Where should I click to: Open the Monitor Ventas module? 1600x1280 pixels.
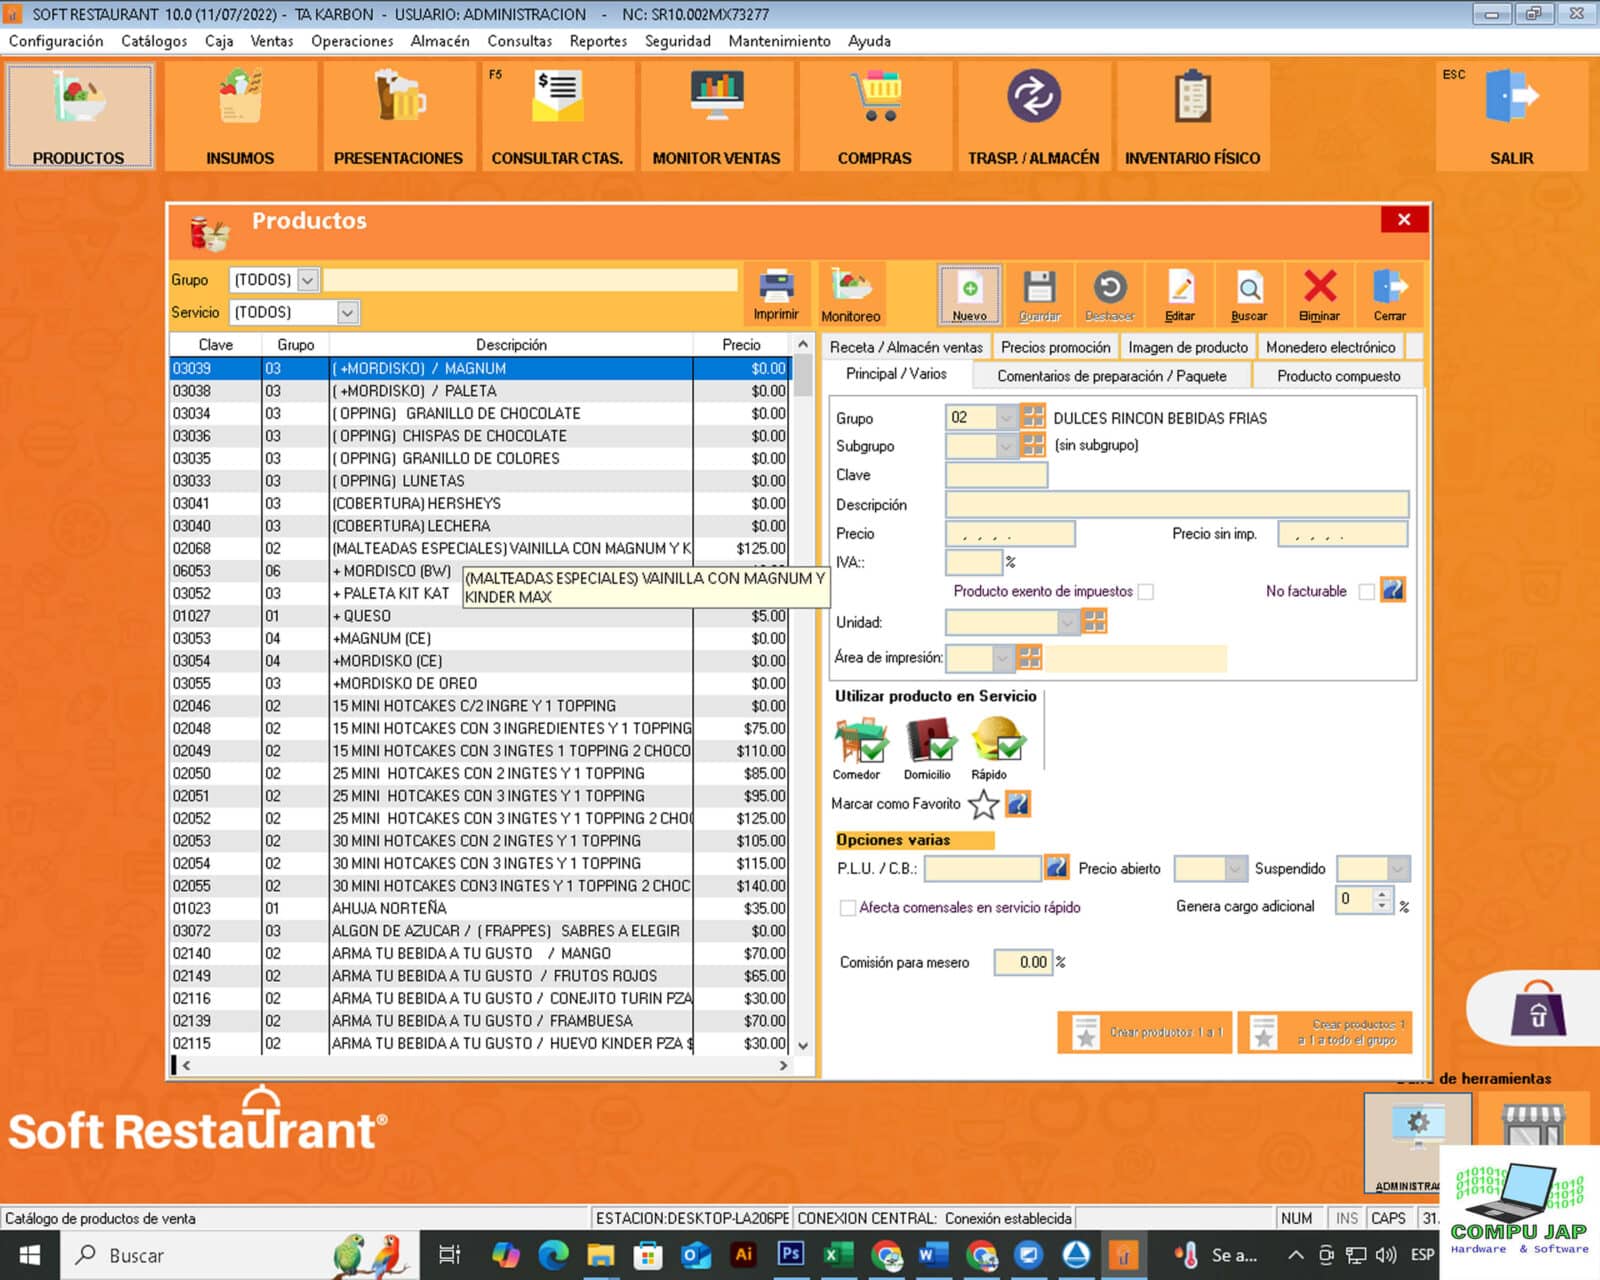pos(716,115)
